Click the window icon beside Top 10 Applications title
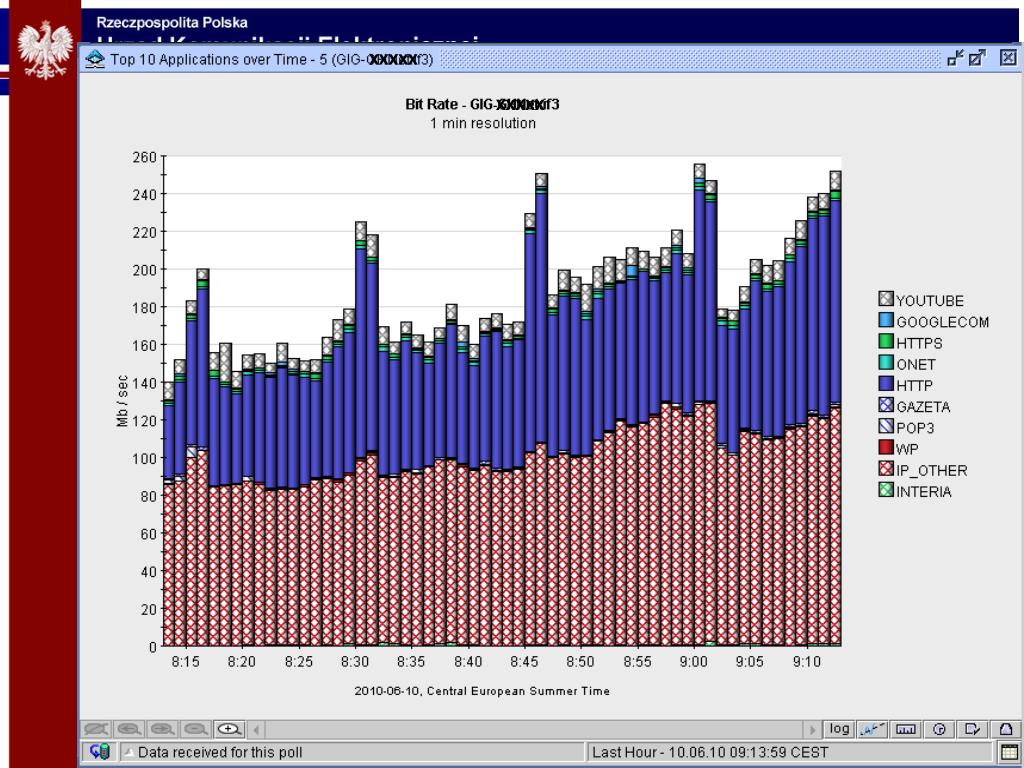The image size is (1024, 768). pos(95,59)
